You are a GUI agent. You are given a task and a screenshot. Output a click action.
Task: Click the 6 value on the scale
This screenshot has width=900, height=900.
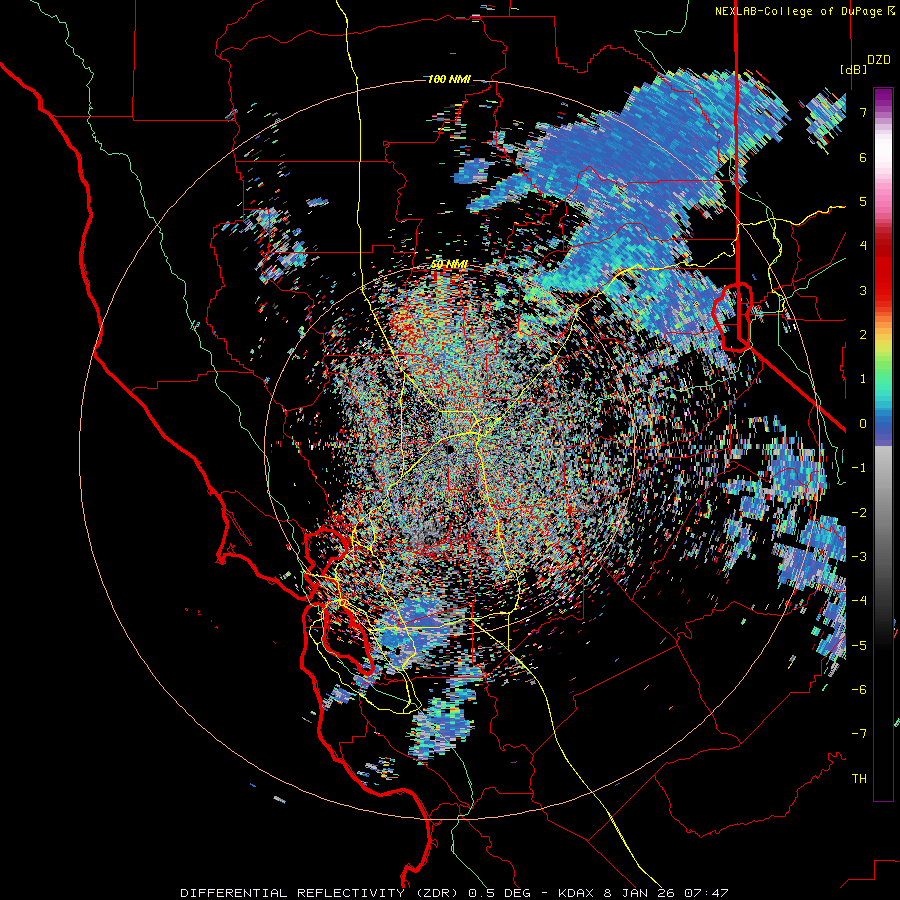pos(863,157)
